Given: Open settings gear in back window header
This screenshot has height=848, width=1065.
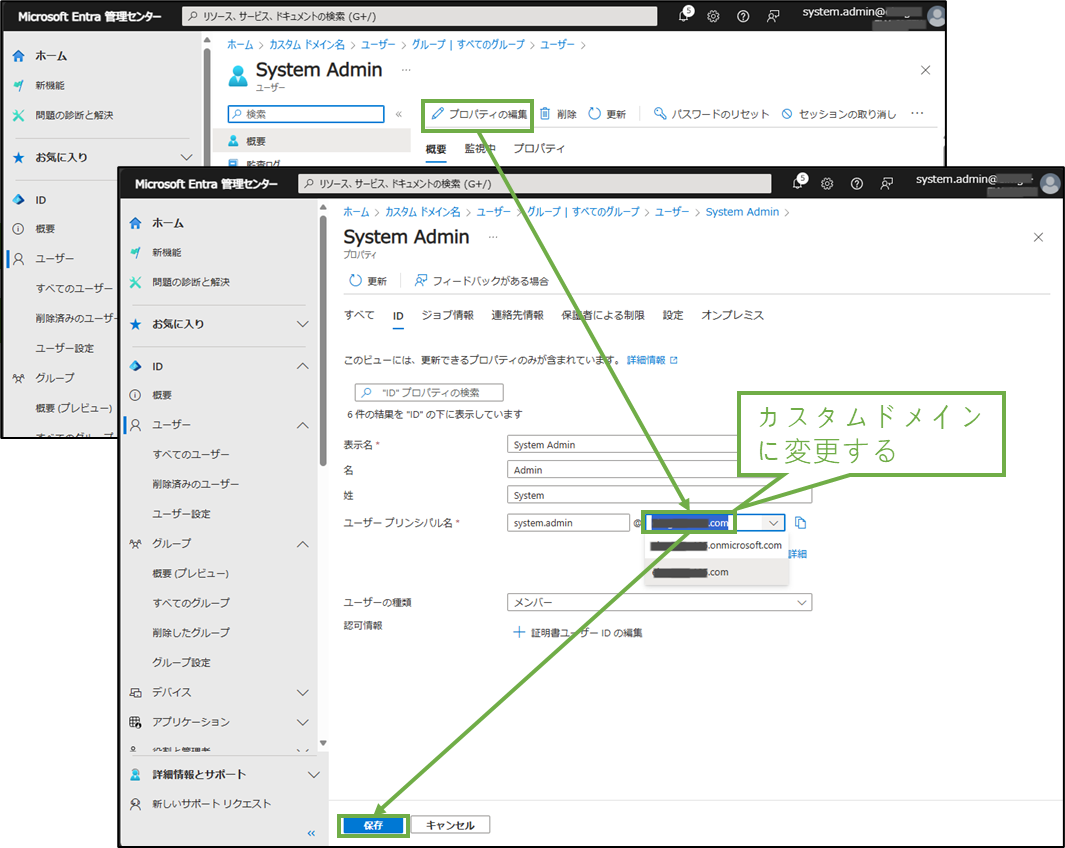Looking at the screenshot, I should (x=713, y=16).
